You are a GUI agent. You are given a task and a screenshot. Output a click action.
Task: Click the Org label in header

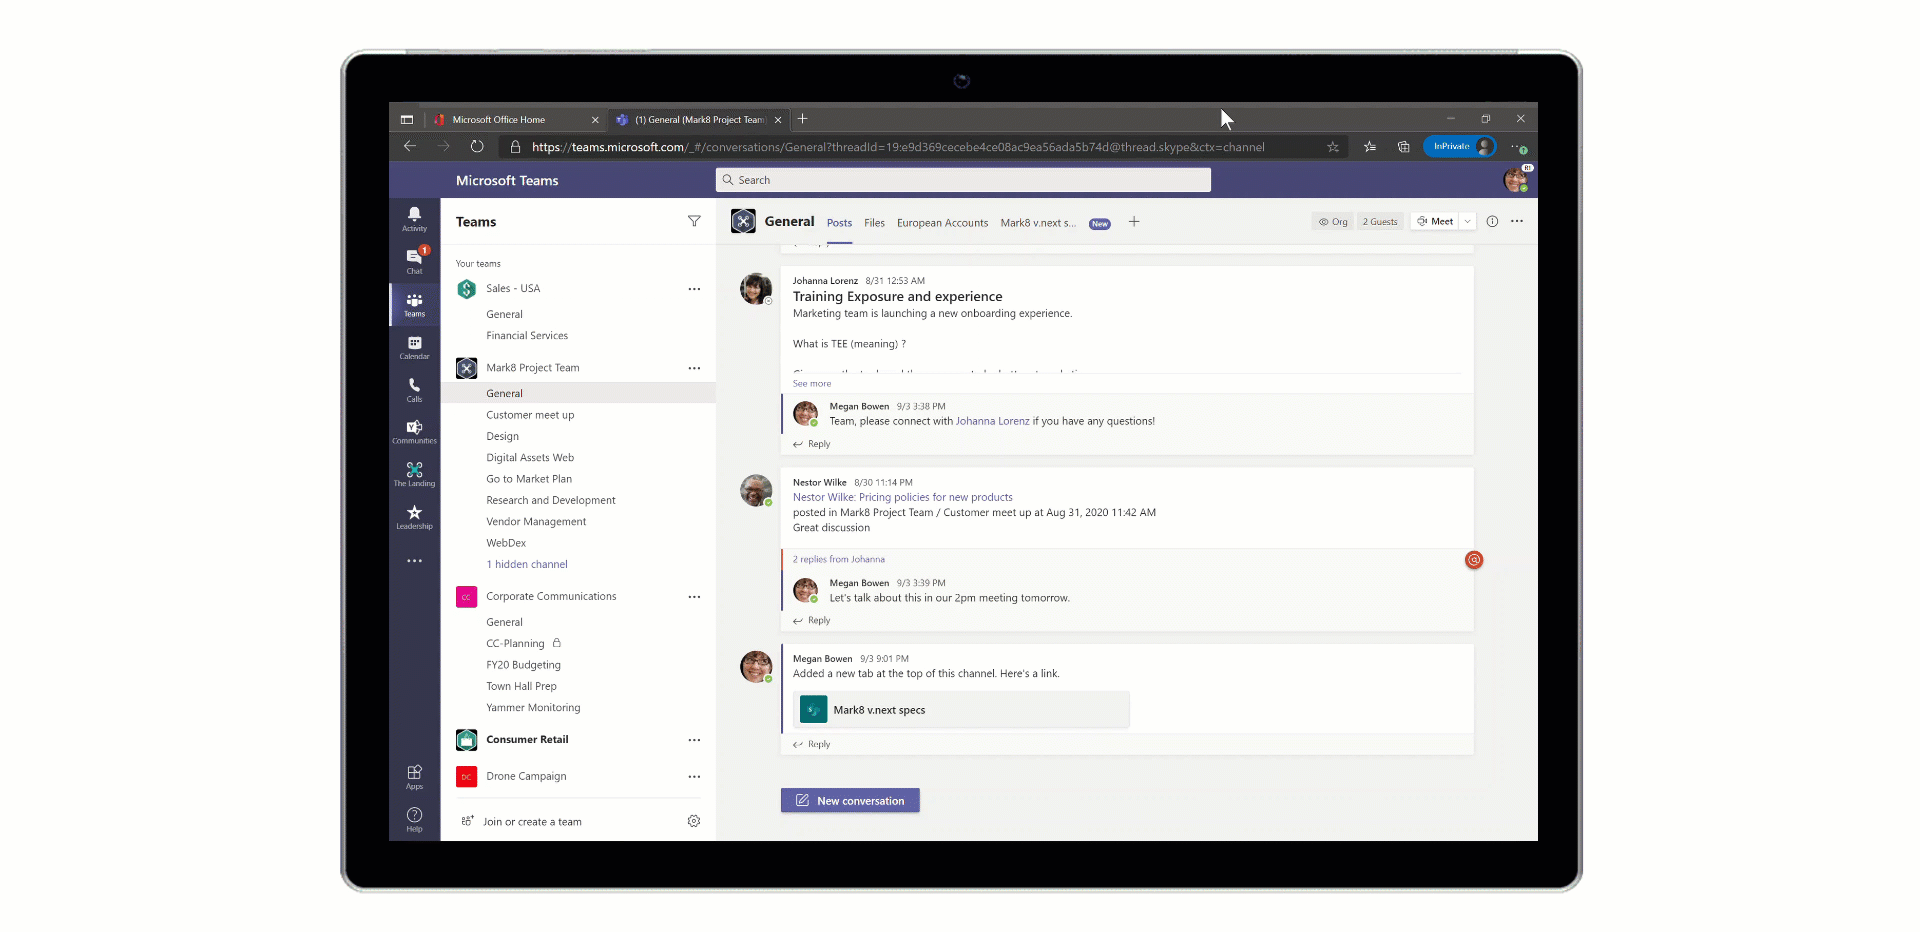[1333, 222]
